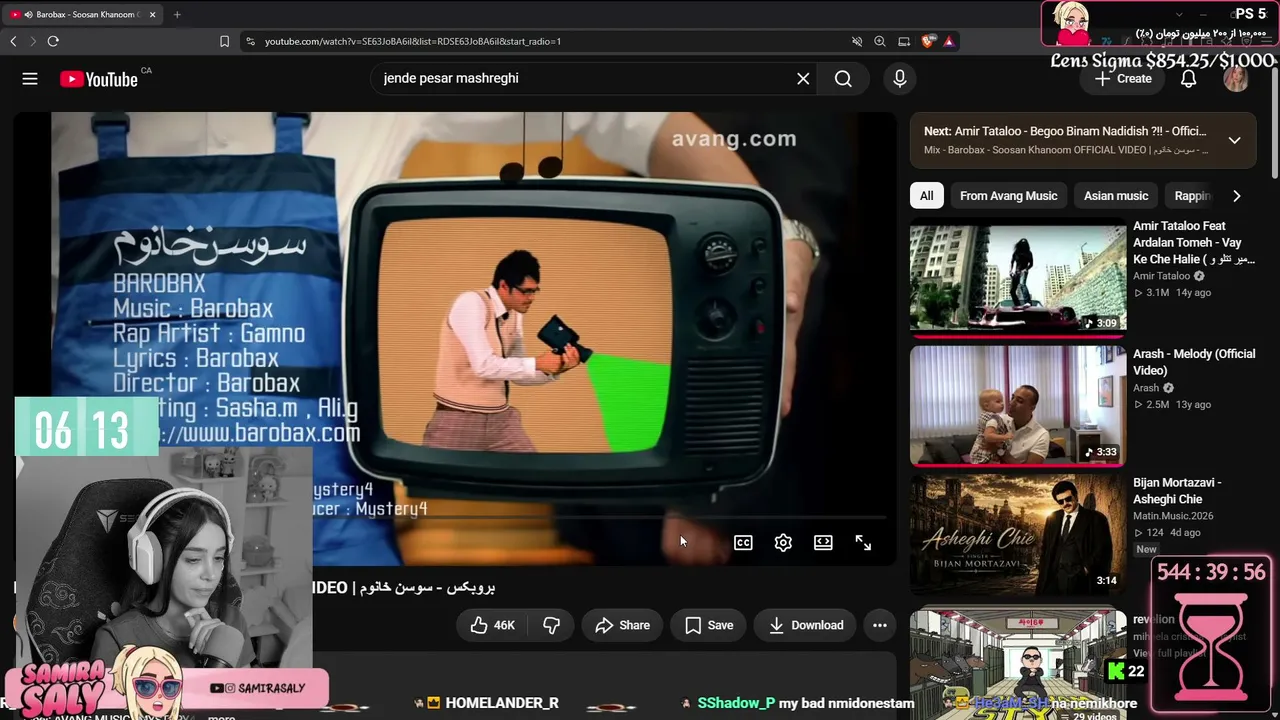This screenshot has width=1280, height=720.
Task: Go to the YouTube home logo
Action: click(x=99, y=79)
